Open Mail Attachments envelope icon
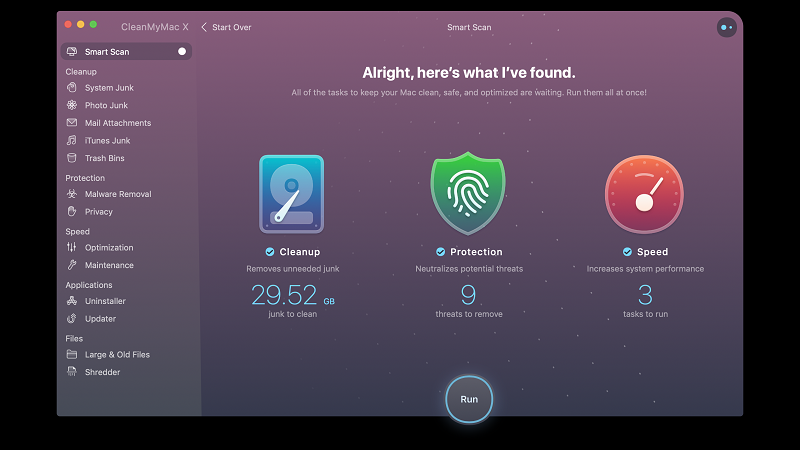Screen dimensions: 800x450 tap(72, 123)
